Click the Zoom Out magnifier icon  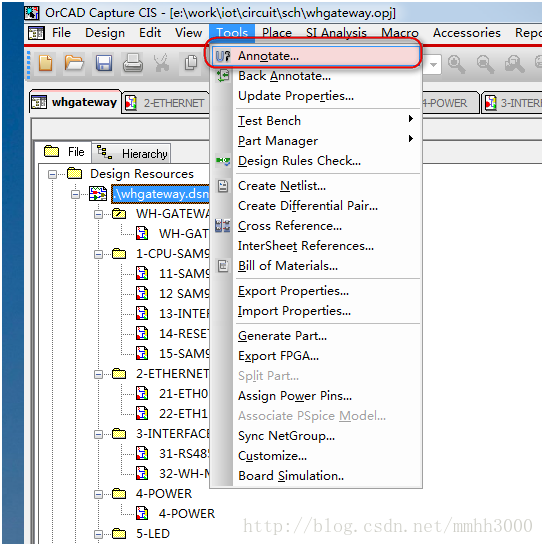click(x=485, y=64)
